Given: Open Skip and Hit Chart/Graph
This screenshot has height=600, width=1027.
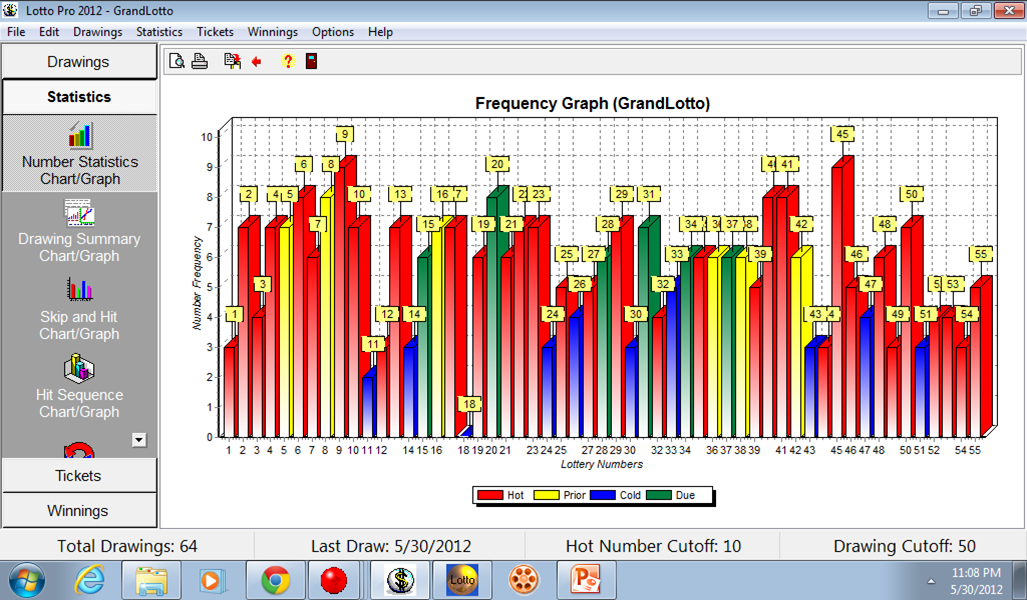Looking at the screenshot, I should (79, 309).
